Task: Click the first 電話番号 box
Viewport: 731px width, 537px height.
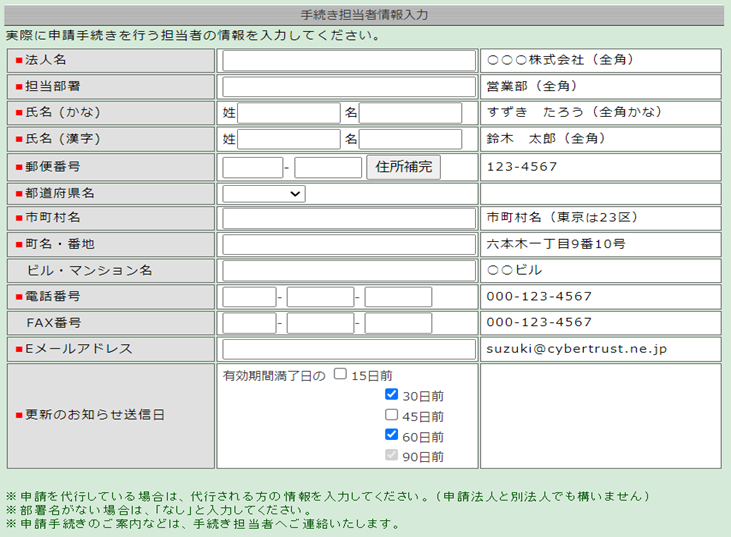Action: pos(249,297)
